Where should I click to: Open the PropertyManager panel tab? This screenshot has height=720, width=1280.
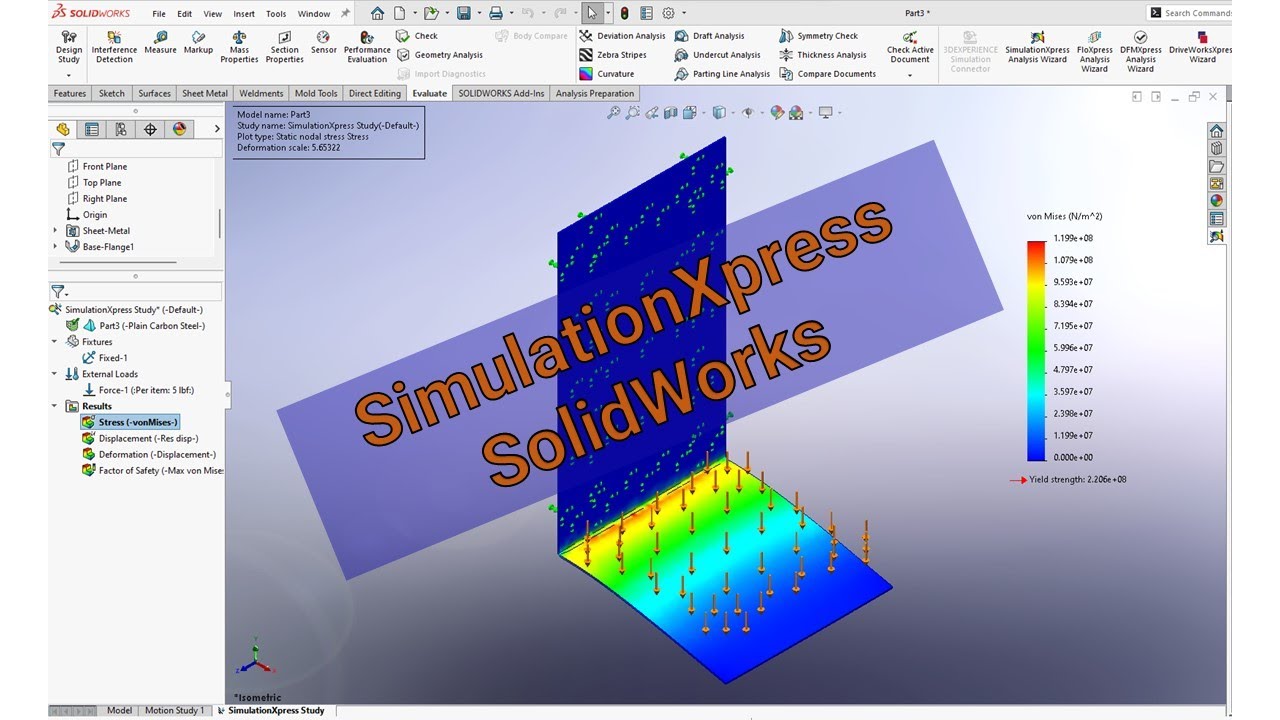(92, 129)
